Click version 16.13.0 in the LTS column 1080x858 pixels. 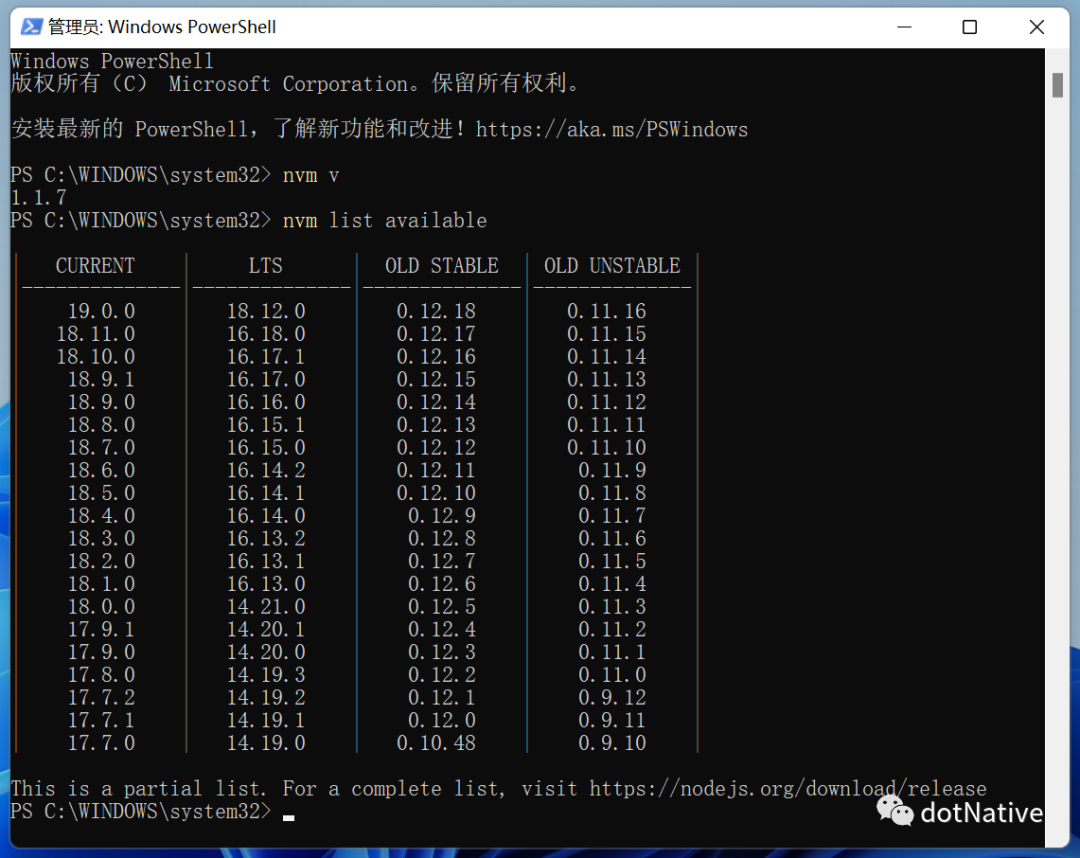[x=267, y=584]
